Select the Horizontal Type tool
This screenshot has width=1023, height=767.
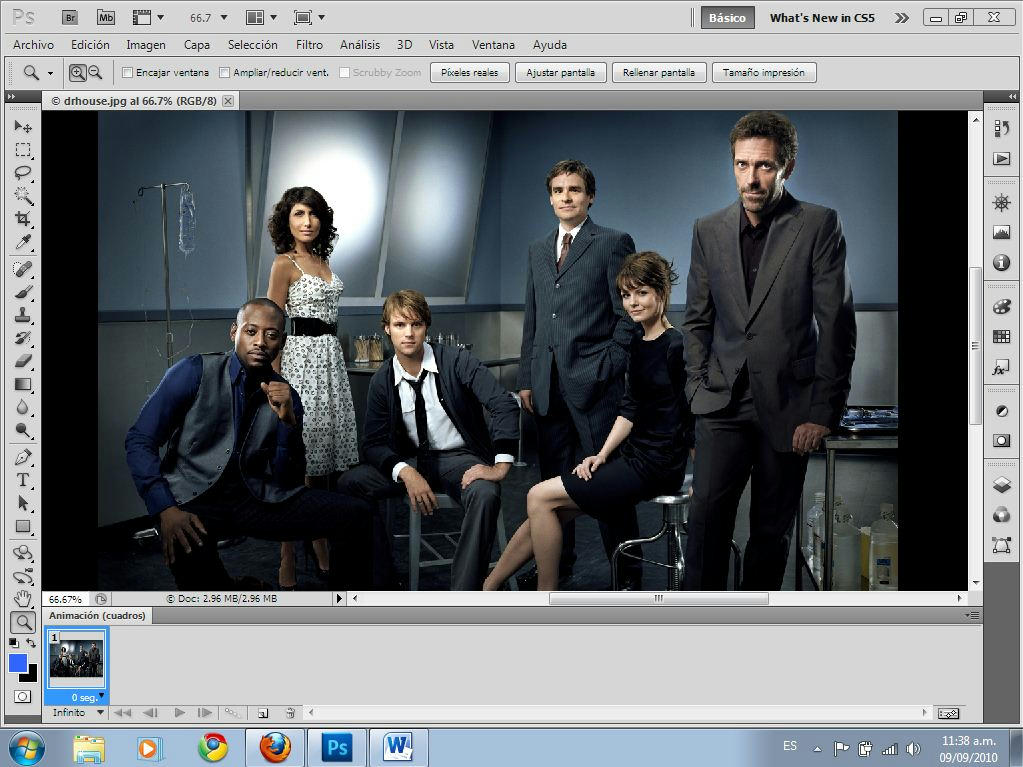point(23,480)
